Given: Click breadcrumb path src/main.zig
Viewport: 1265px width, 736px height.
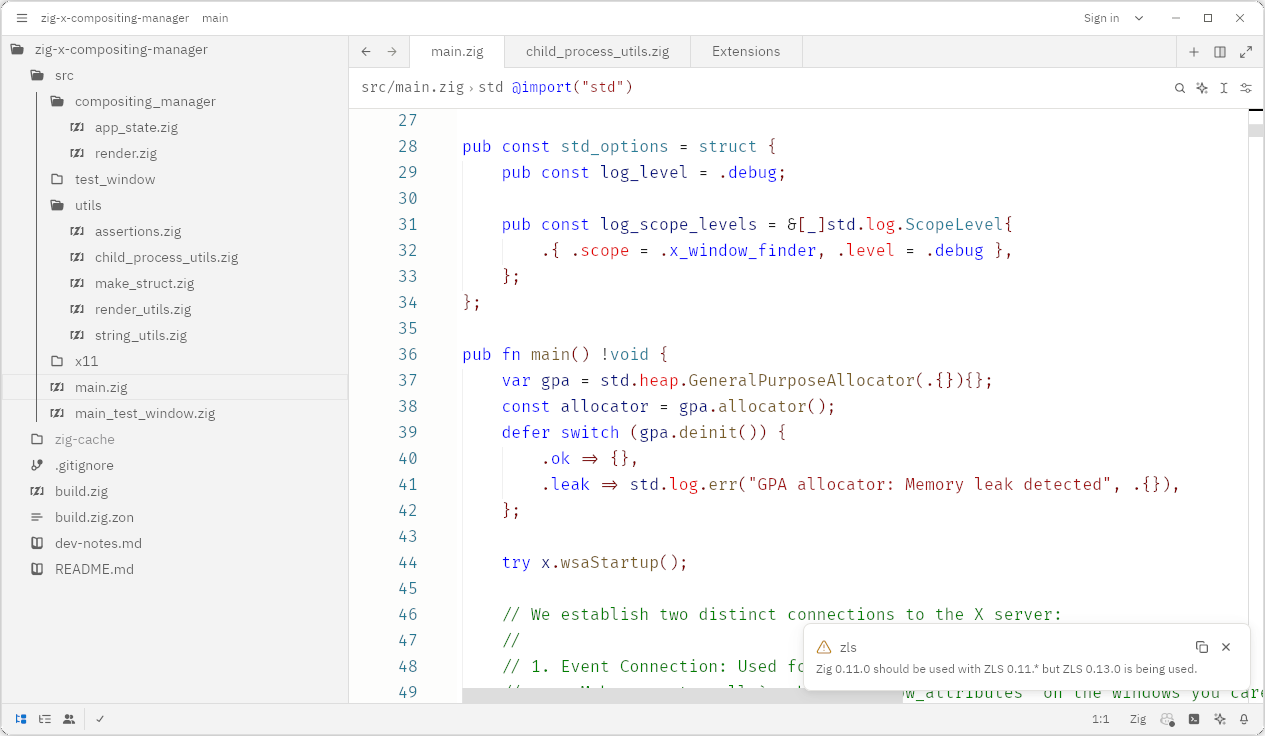Looking at the screenshot, I should click(412, 88).
